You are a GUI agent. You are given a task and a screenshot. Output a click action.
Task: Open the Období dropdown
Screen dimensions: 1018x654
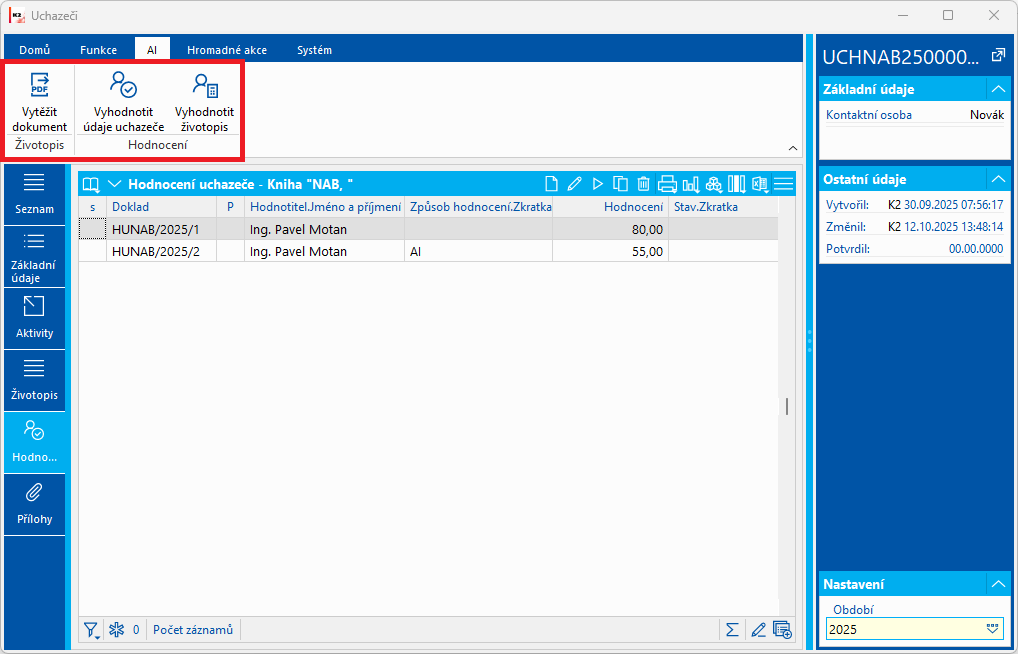992,629
